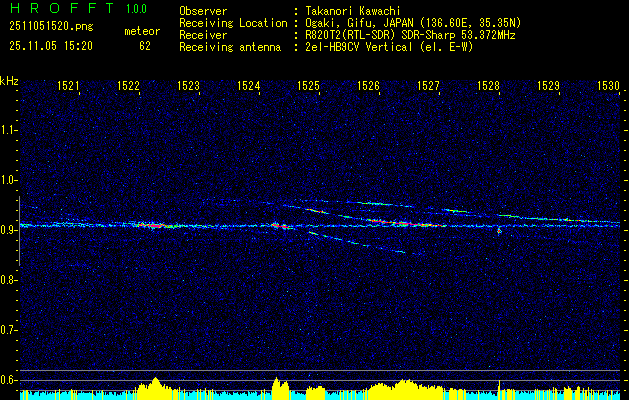Click the meteor count 62
The height and width of the screenshot is (400, 629).
[x=145, y=46]
